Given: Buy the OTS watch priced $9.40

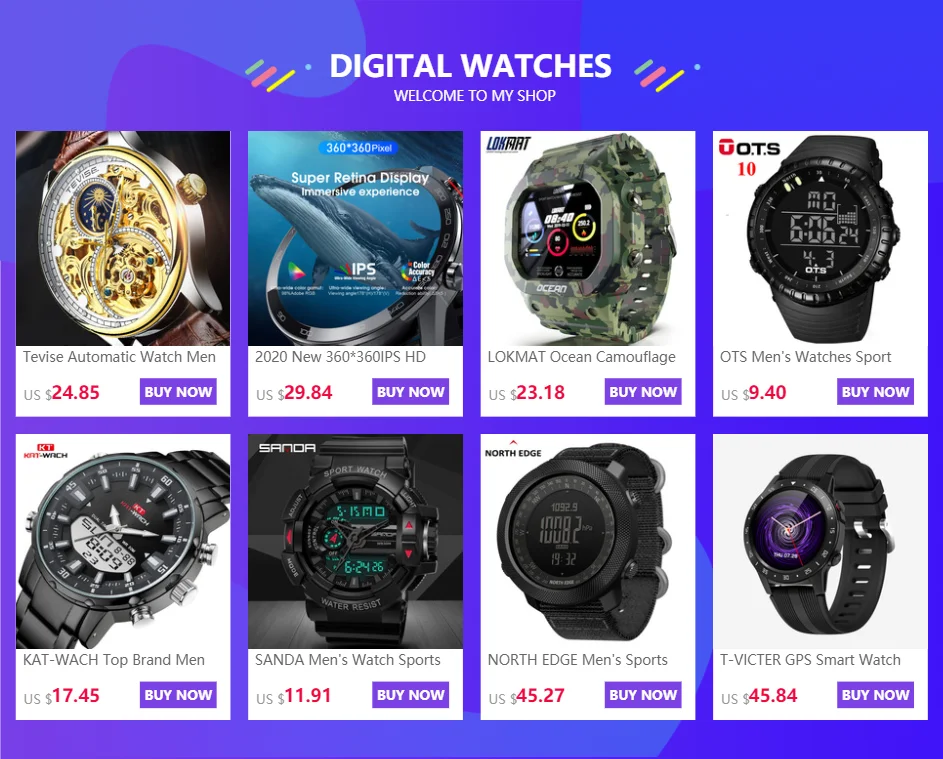Looking at the screenshot, I should pos(876,392).
